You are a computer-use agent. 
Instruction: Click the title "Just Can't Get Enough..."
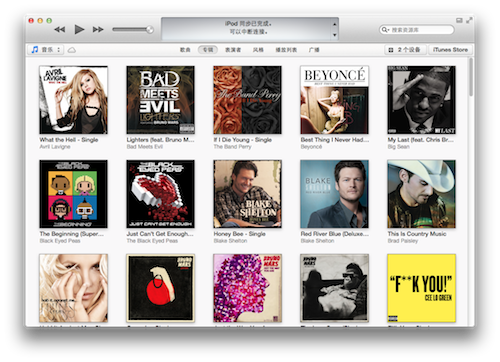160,234
